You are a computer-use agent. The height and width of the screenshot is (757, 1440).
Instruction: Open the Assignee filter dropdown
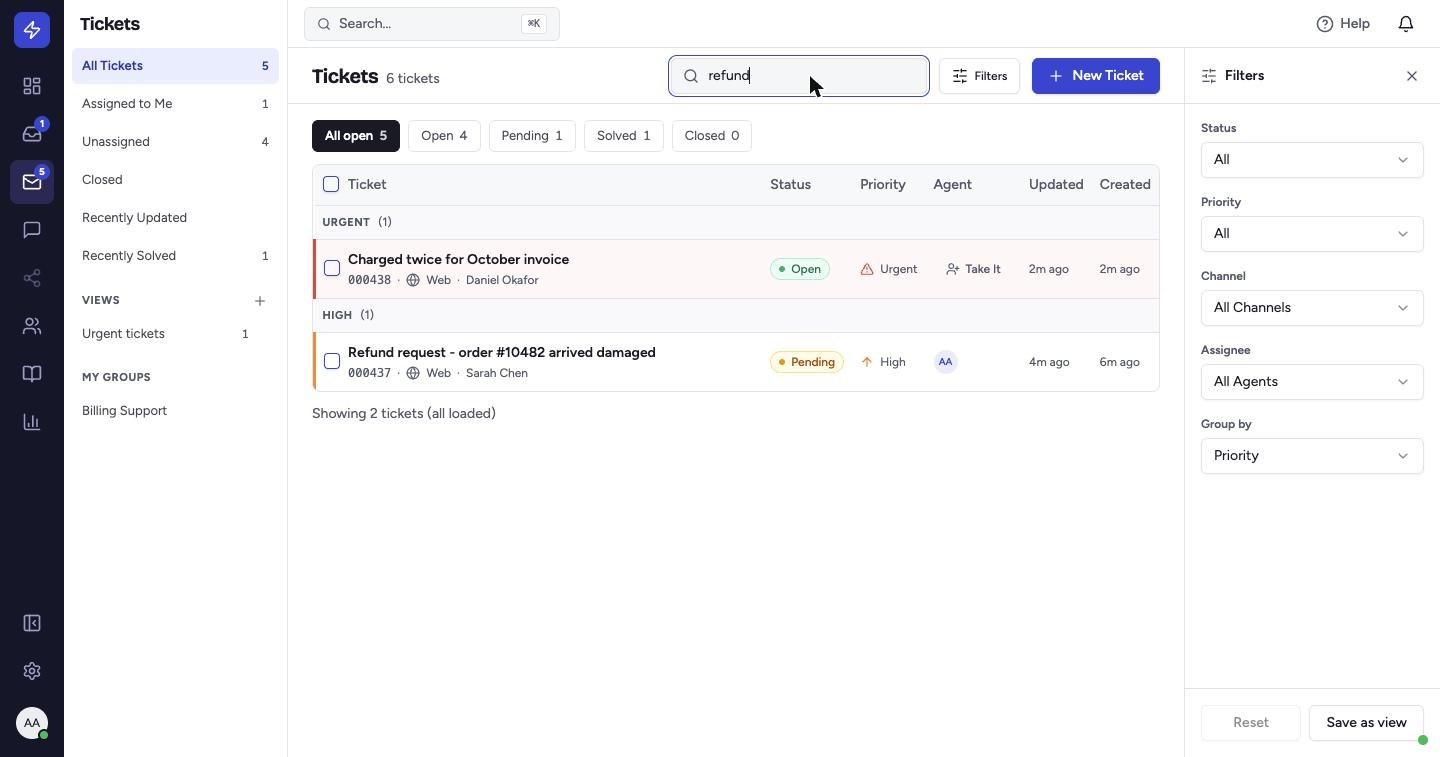(1312, 382)
